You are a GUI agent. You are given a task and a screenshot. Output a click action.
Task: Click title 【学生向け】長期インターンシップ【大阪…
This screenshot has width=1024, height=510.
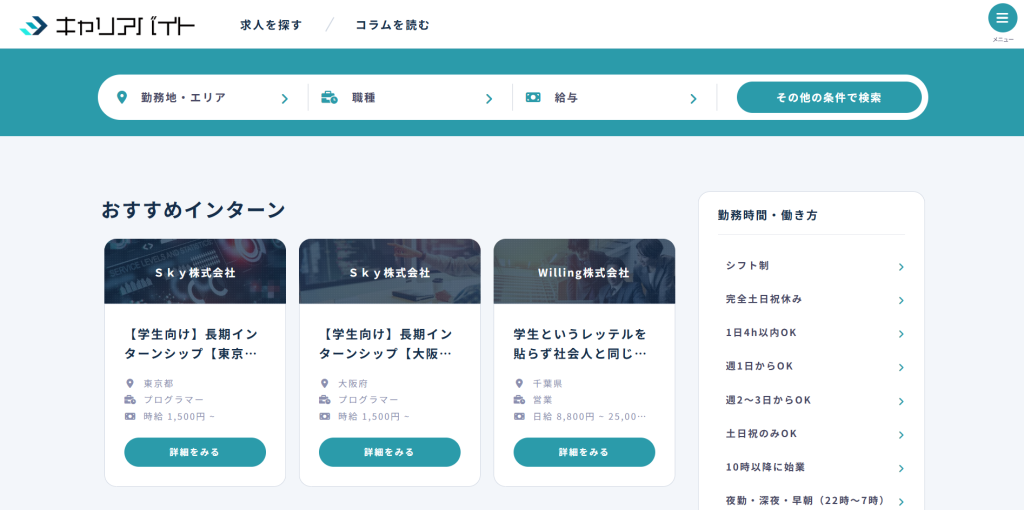385,344
